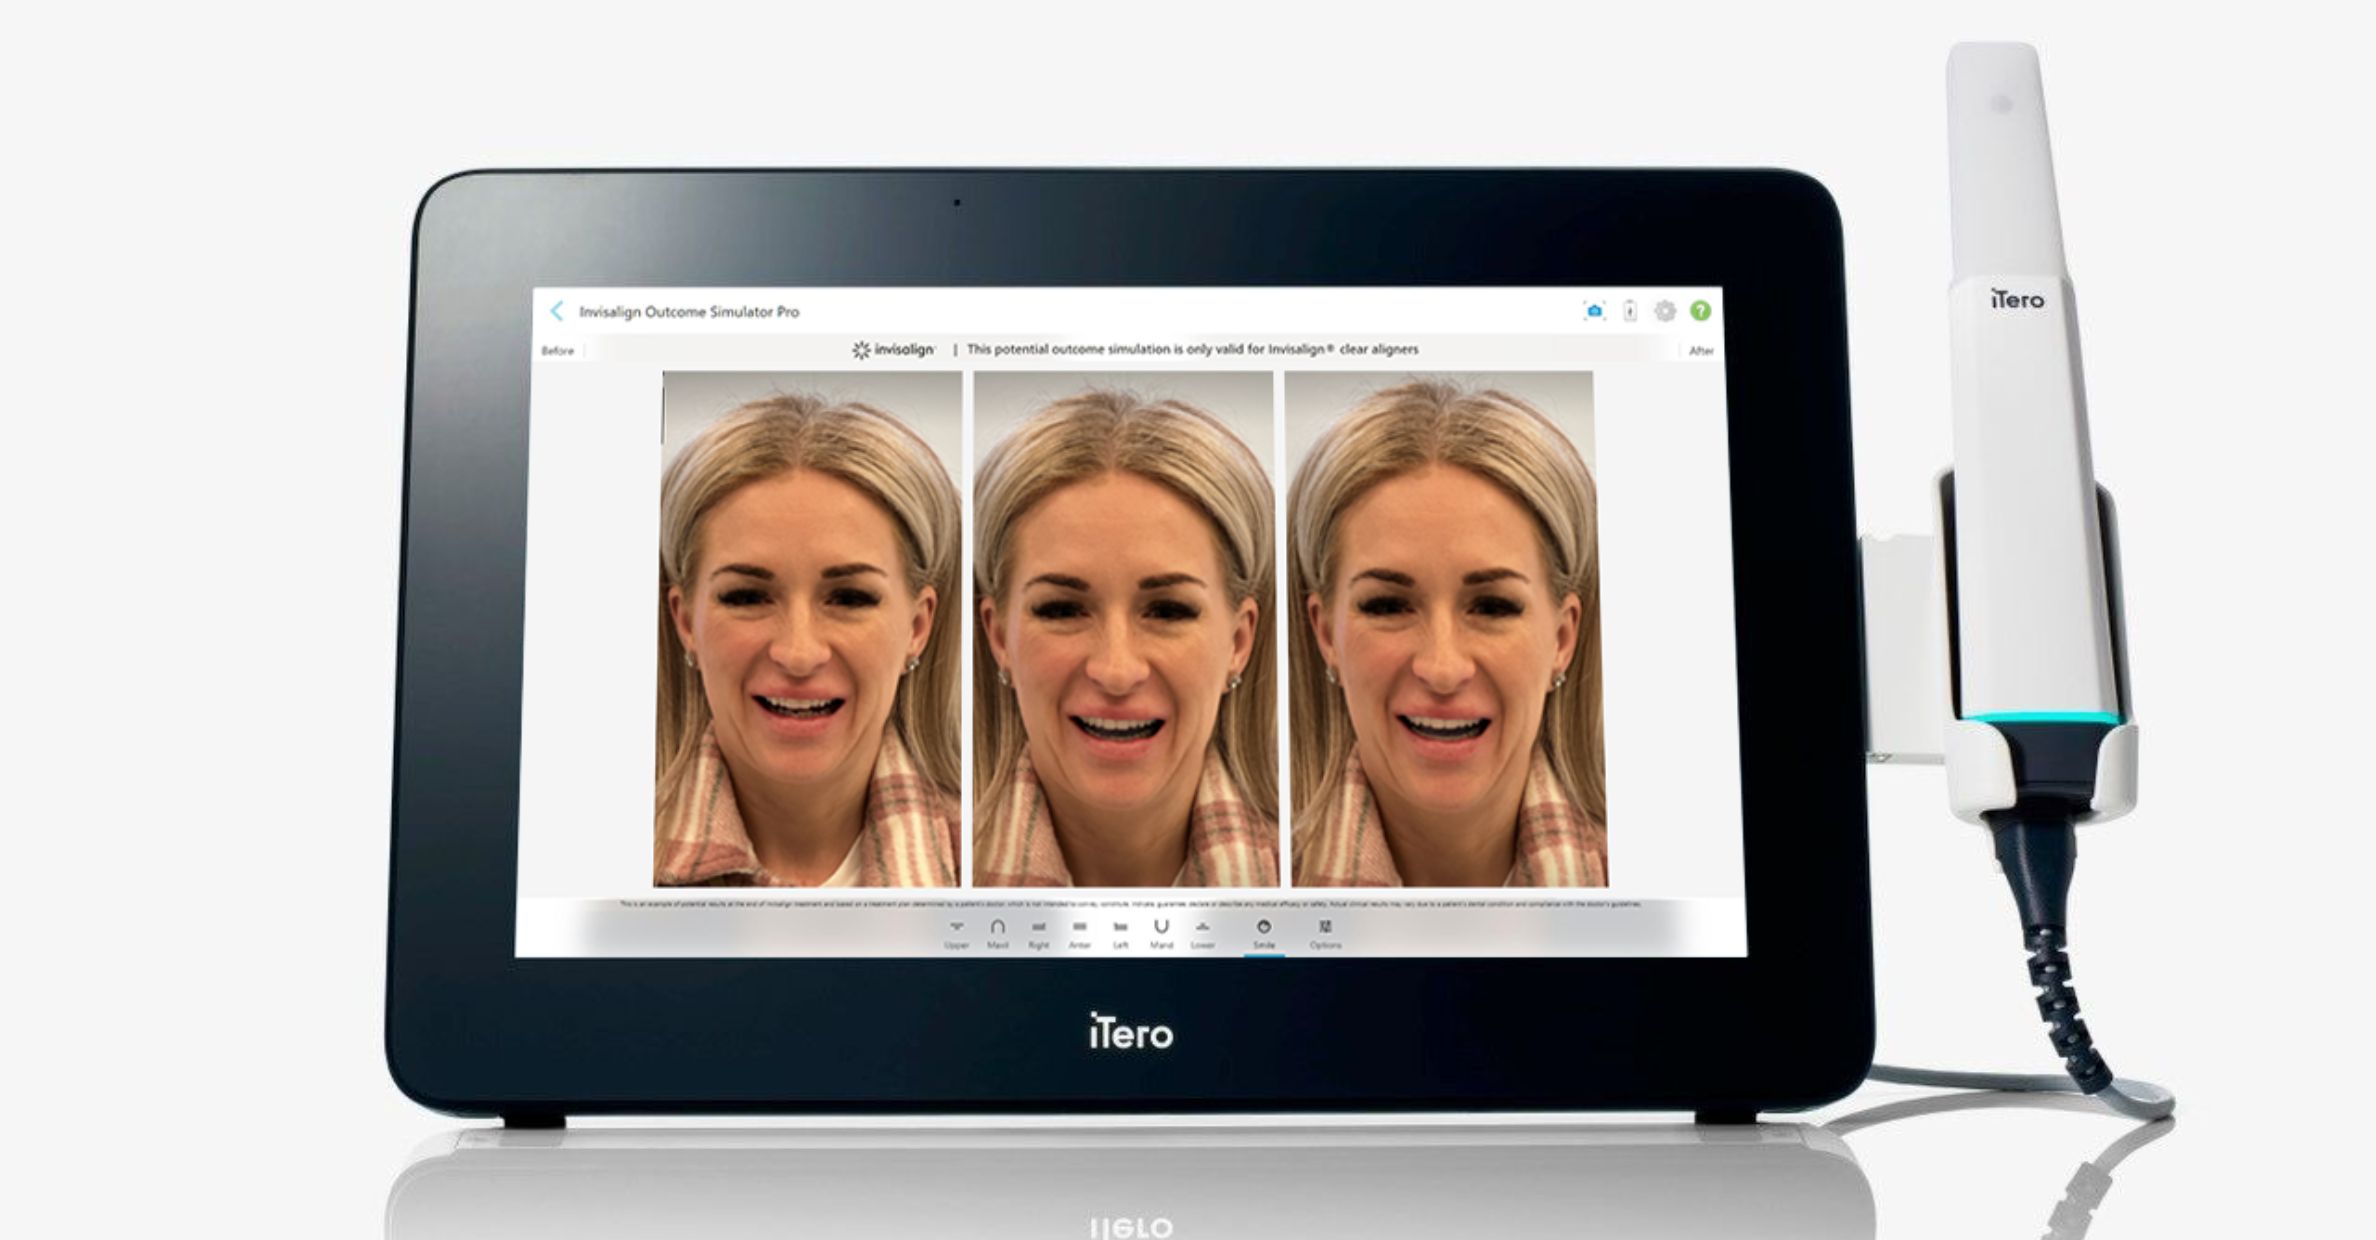Open the Options menu

(x=1325, y=934)
